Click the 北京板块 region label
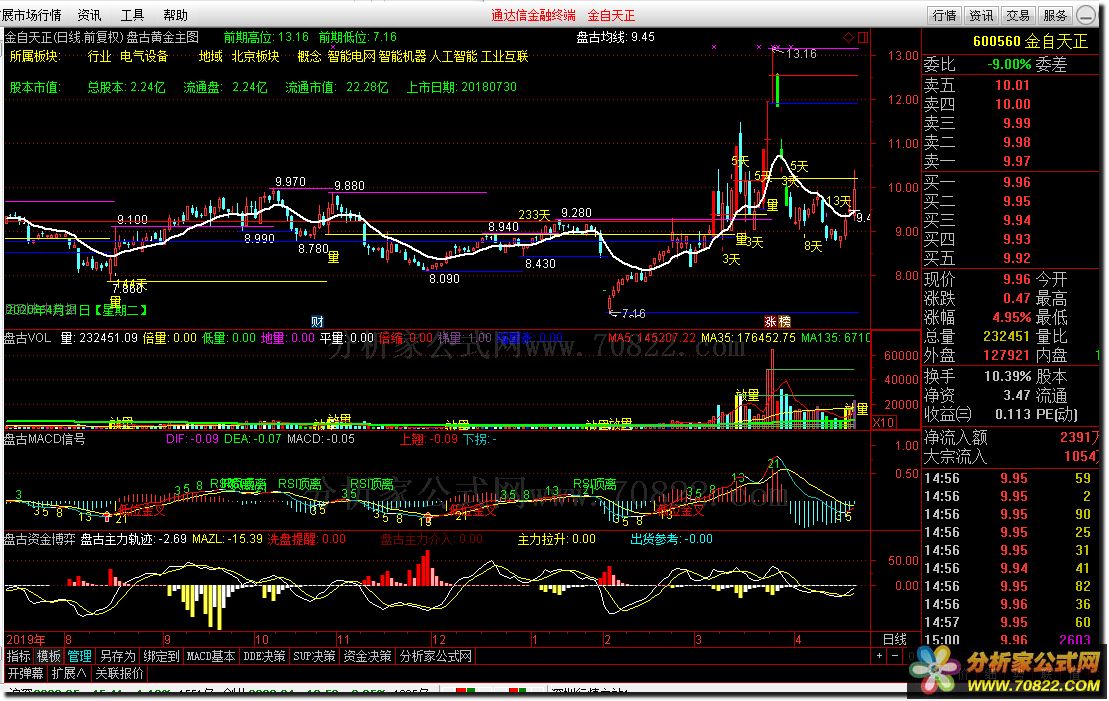Screen dimensions: 1109x701 click(255, 57)
